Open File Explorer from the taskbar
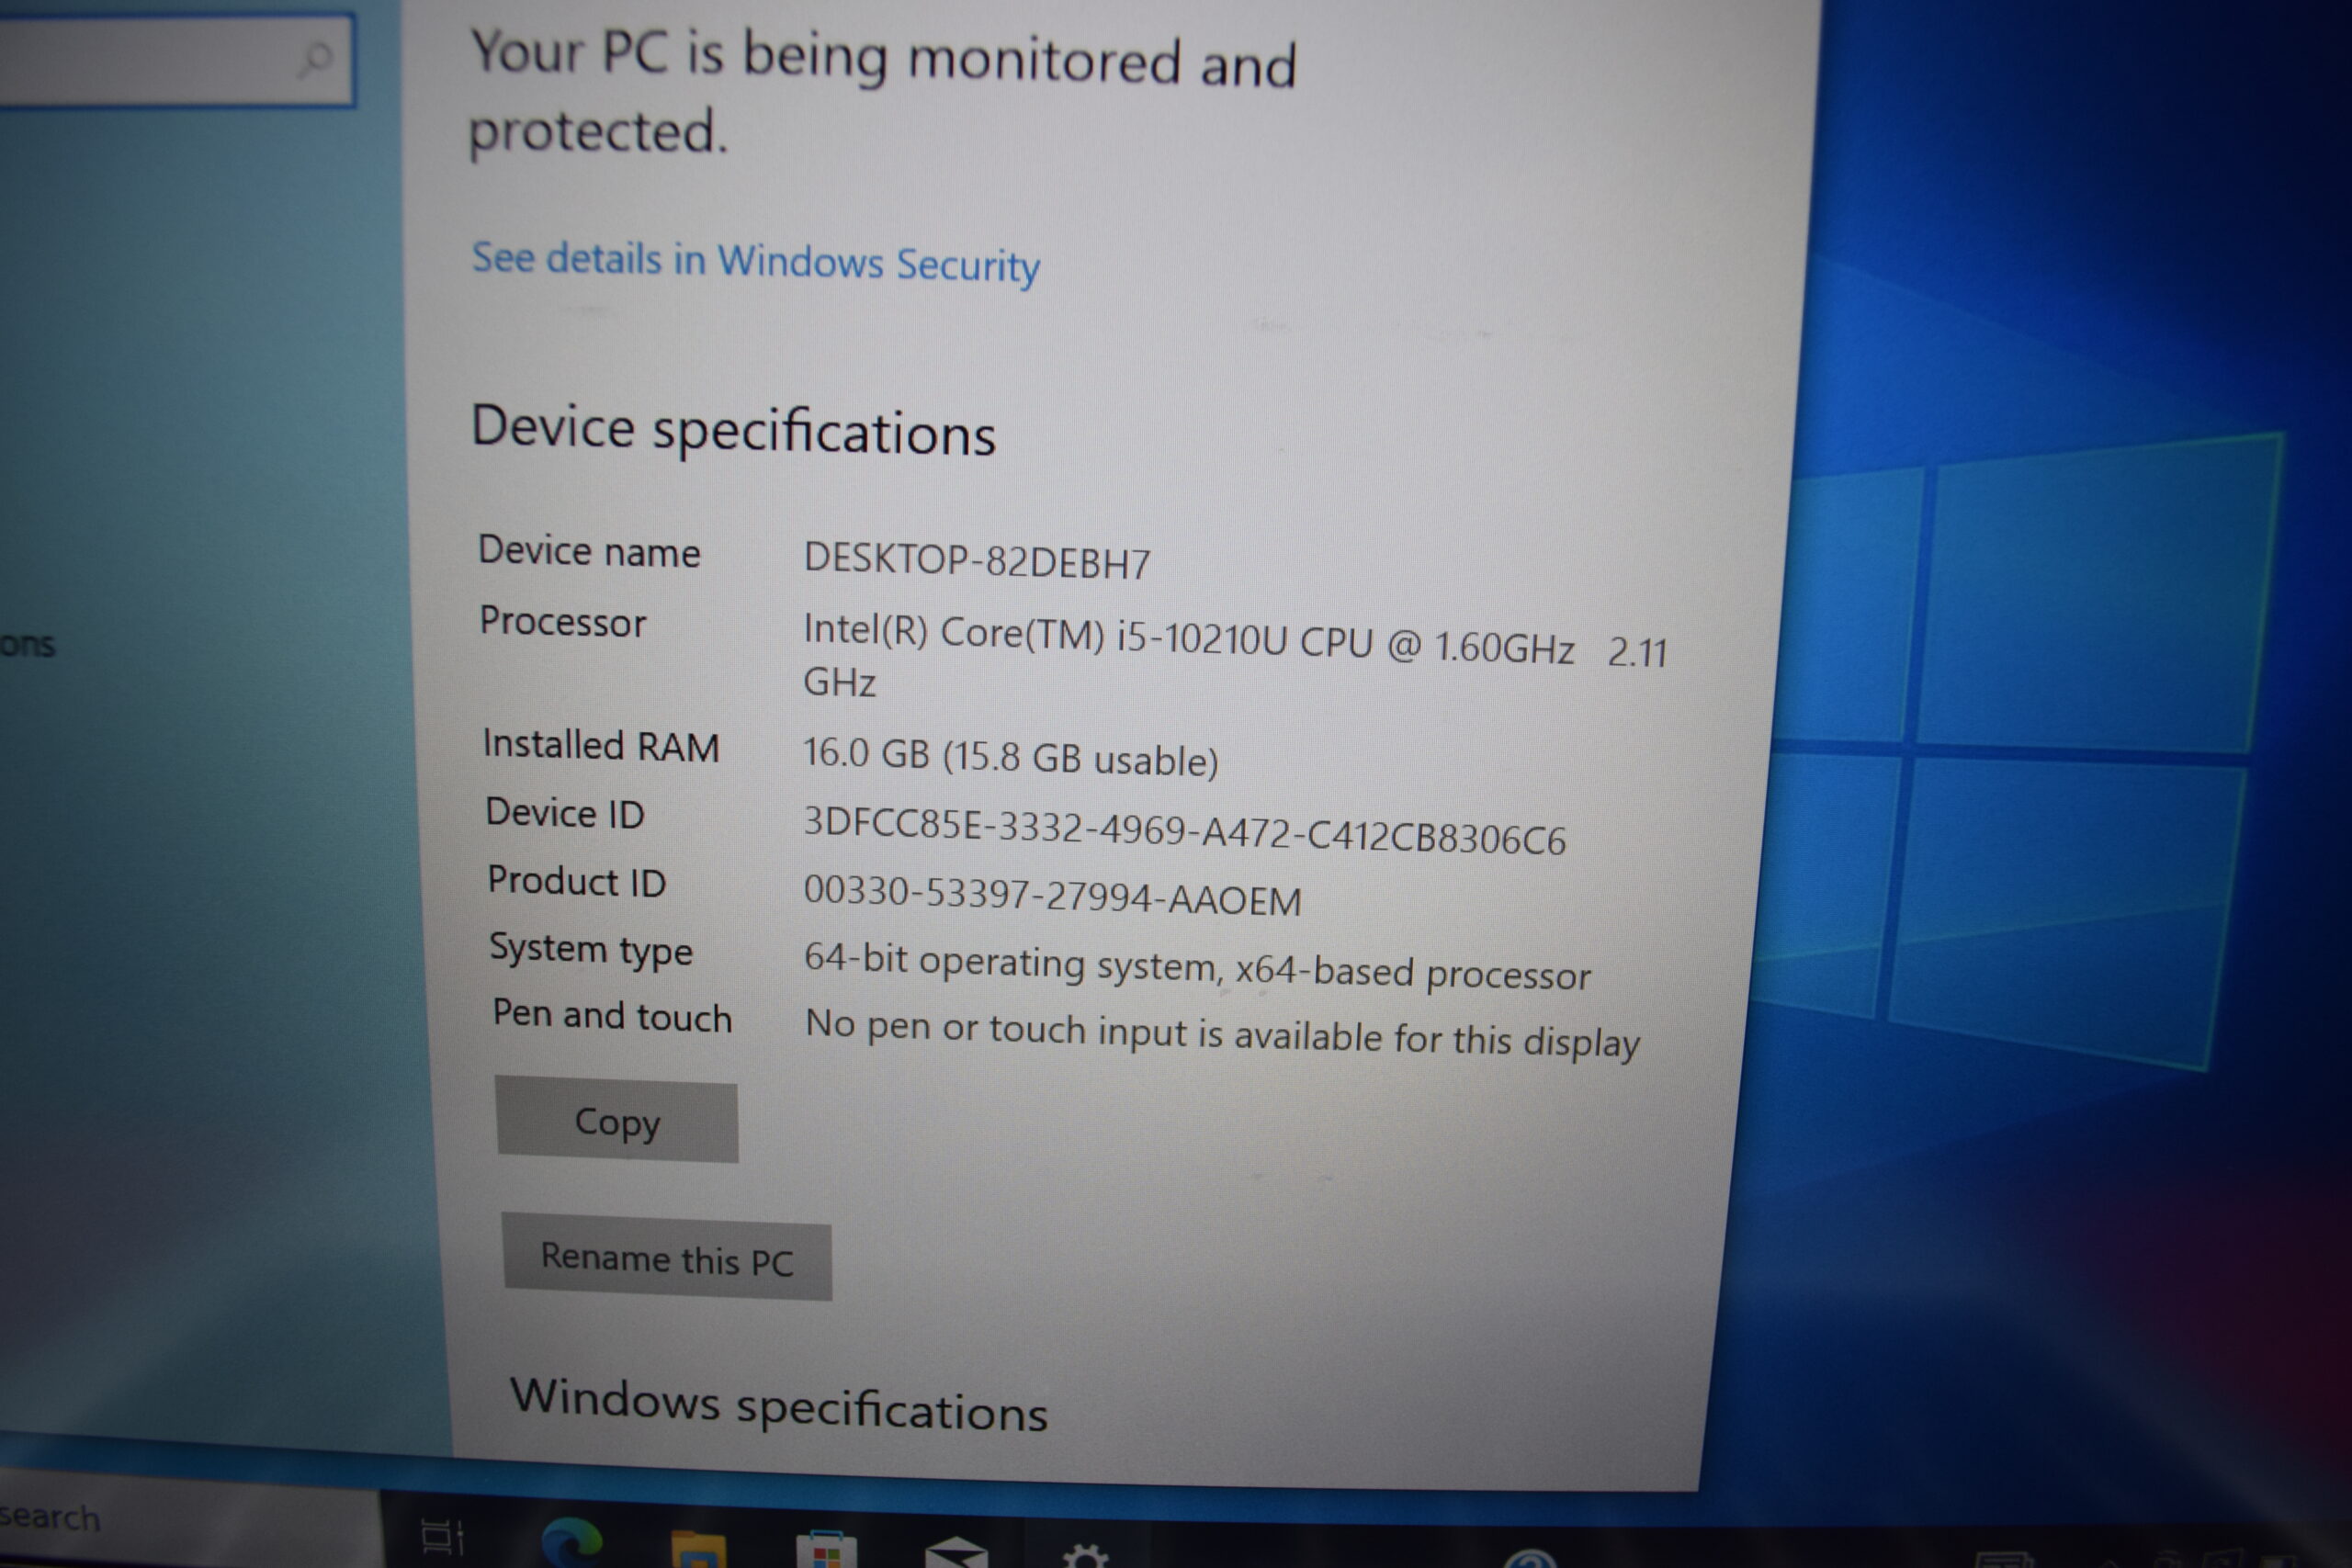The image size is (2352, 1568). pyautogui.click(x=698, y=1550)
